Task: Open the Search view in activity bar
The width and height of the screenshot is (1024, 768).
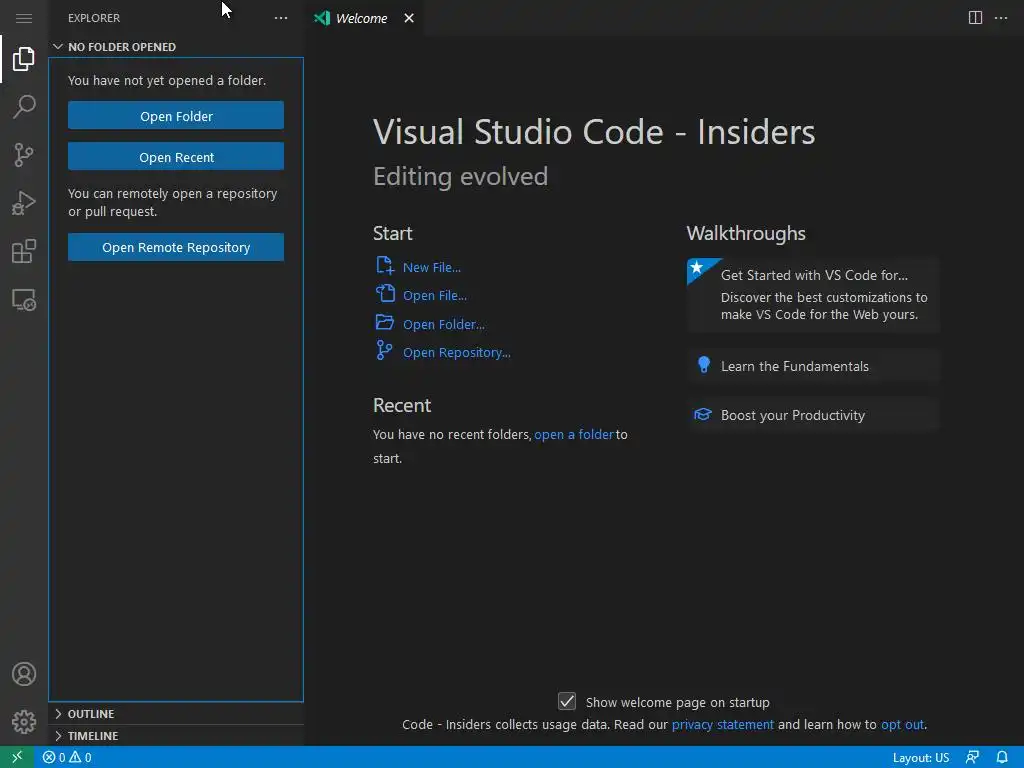Action: pos(24,106)
